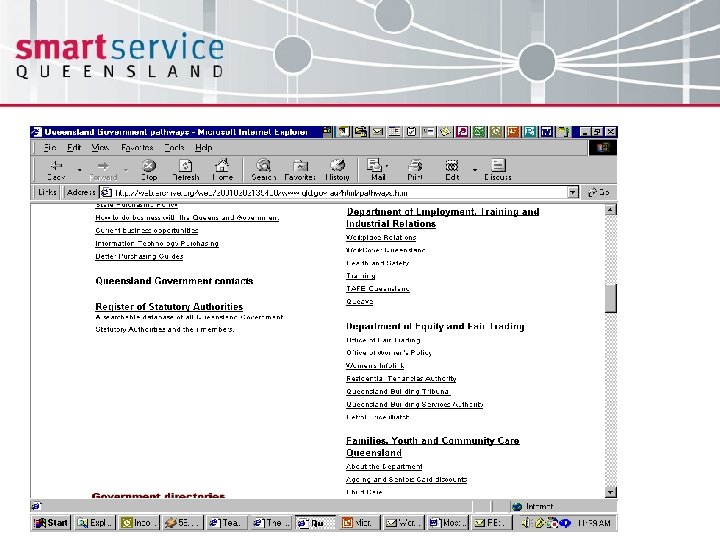
Task: Click the system tray clock
Action: (594, 523)
